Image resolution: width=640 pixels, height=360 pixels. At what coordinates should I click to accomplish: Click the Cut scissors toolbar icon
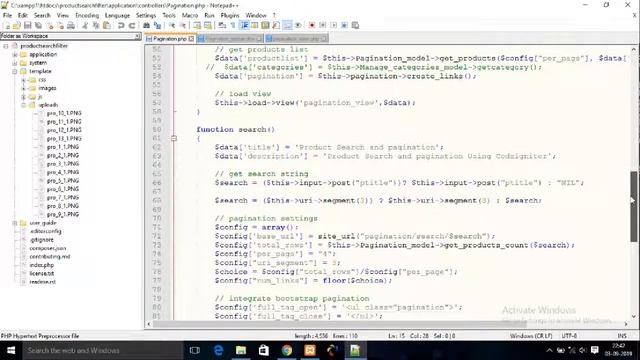(x=85, y=25)
